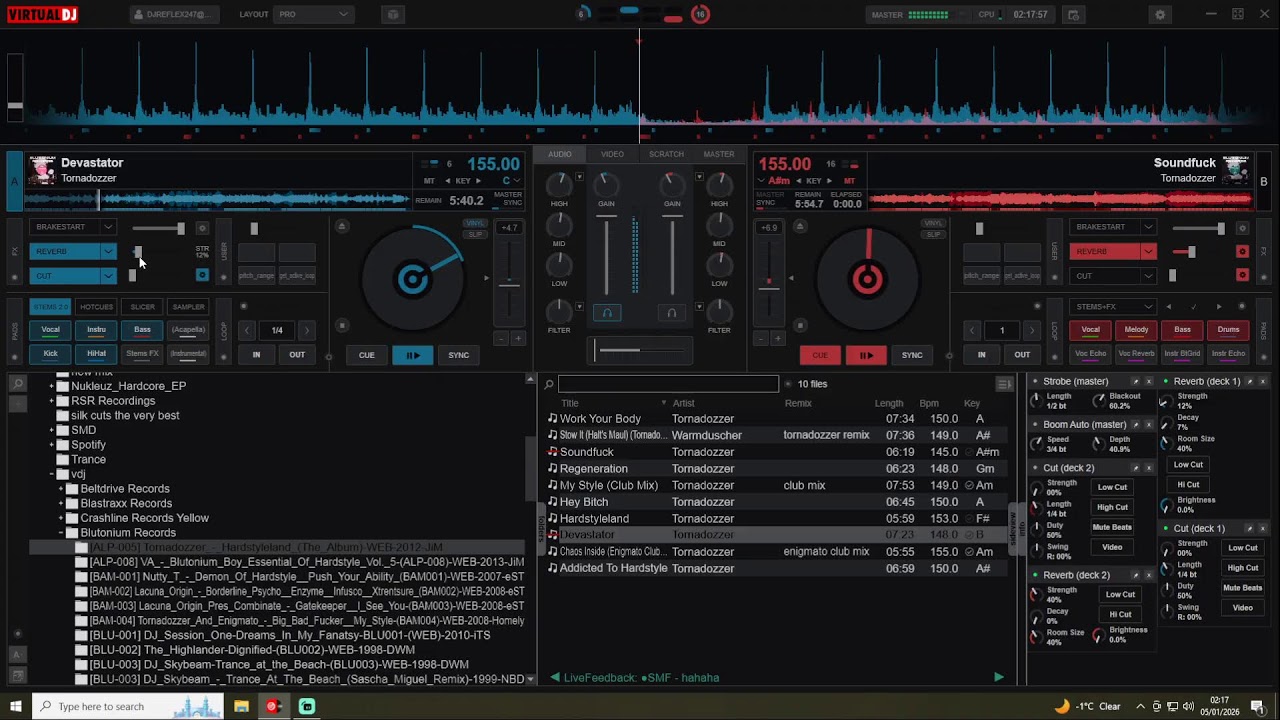Screen dimensions: 1280x720
Task: Click deck A pitch plus button
Action: click(518, 339)
